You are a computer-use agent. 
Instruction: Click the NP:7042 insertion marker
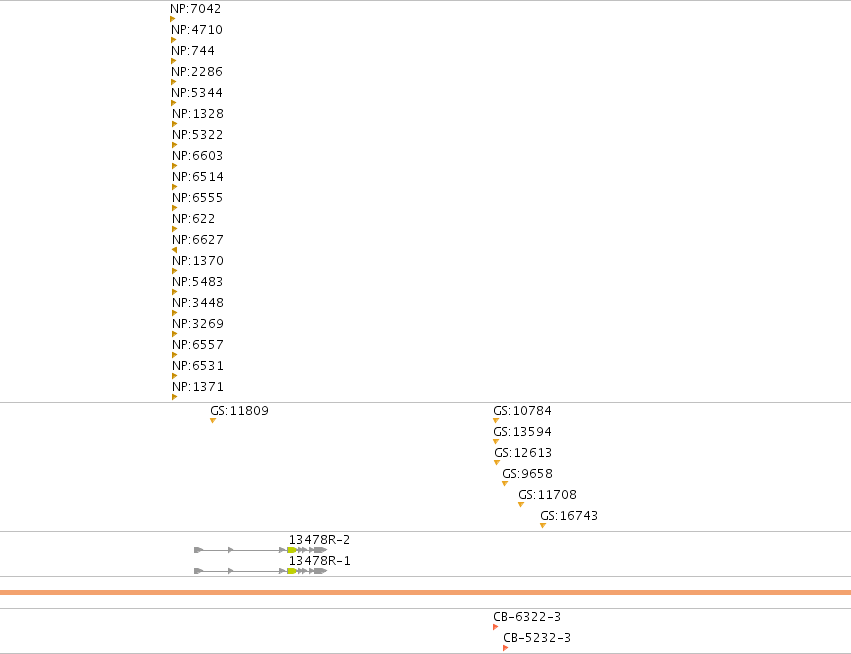click(173, 19)
